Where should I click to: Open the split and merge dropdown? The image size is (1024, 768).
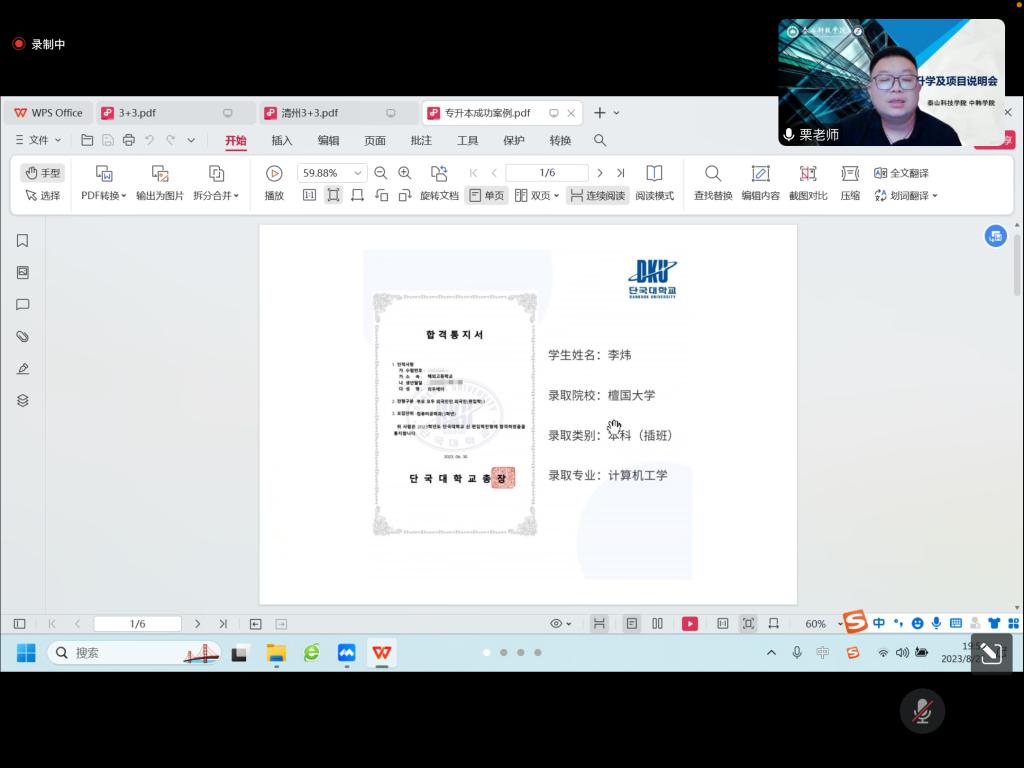point(216,196)
